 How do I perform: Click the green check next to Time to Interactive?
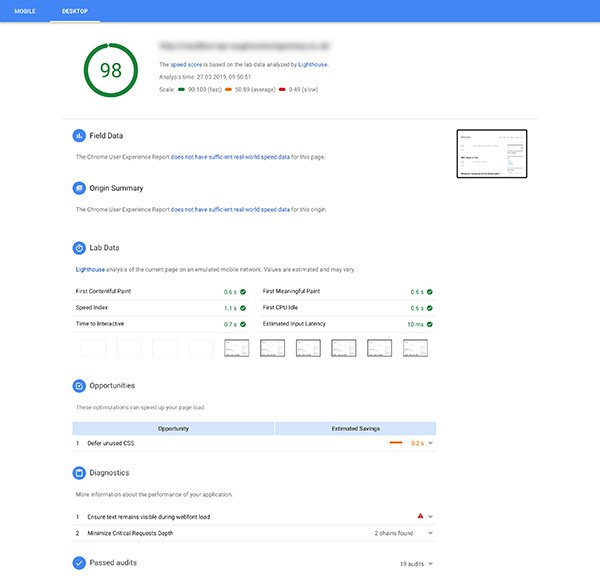click(x=243, y=324)
